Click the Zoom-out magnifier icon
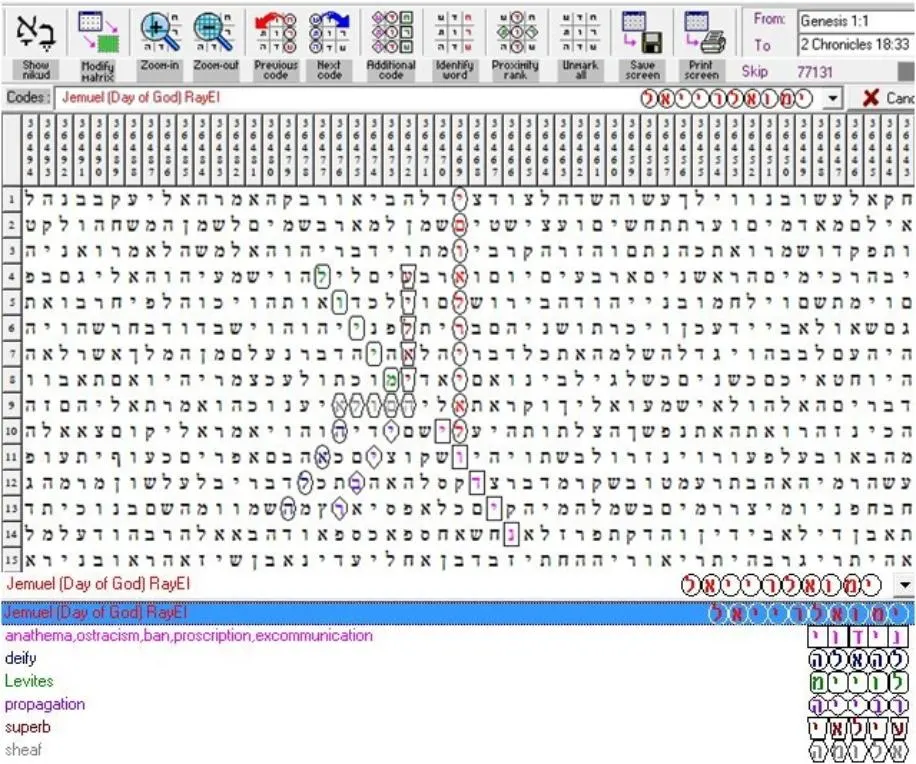The height and width of the screenshot is (764, 916). coord(215,33)
